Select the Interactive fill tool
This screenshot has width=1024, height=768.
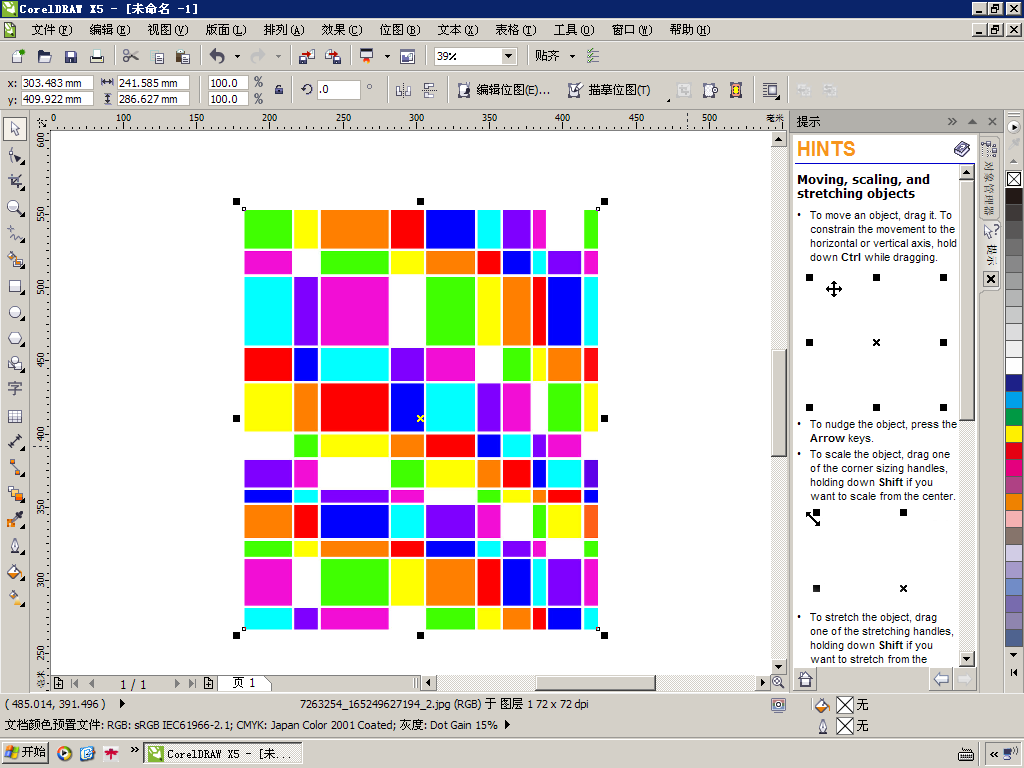[15, 597]
